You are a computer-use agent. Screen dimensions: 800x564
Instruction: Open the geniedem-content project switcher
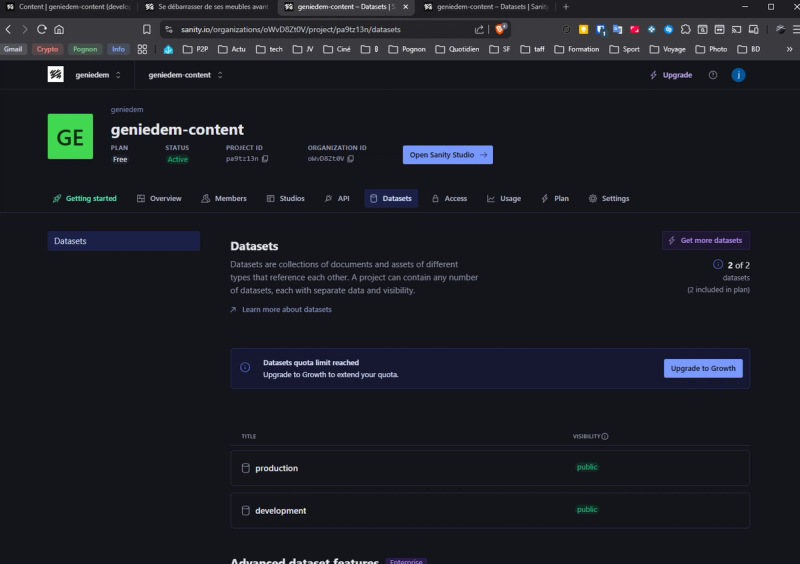(185, 75)
